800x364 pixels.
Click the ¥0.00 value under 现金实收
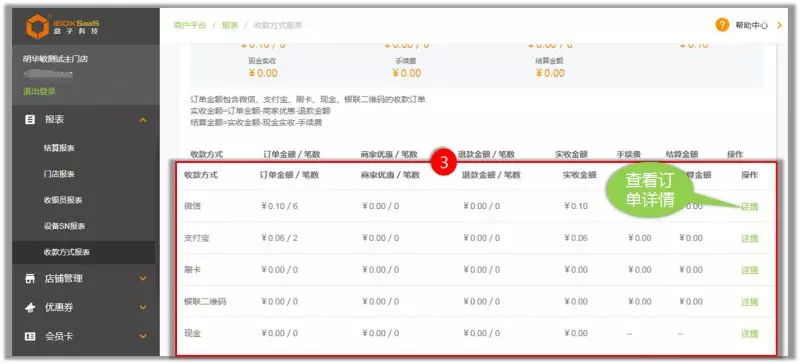[x=263, y=74]
